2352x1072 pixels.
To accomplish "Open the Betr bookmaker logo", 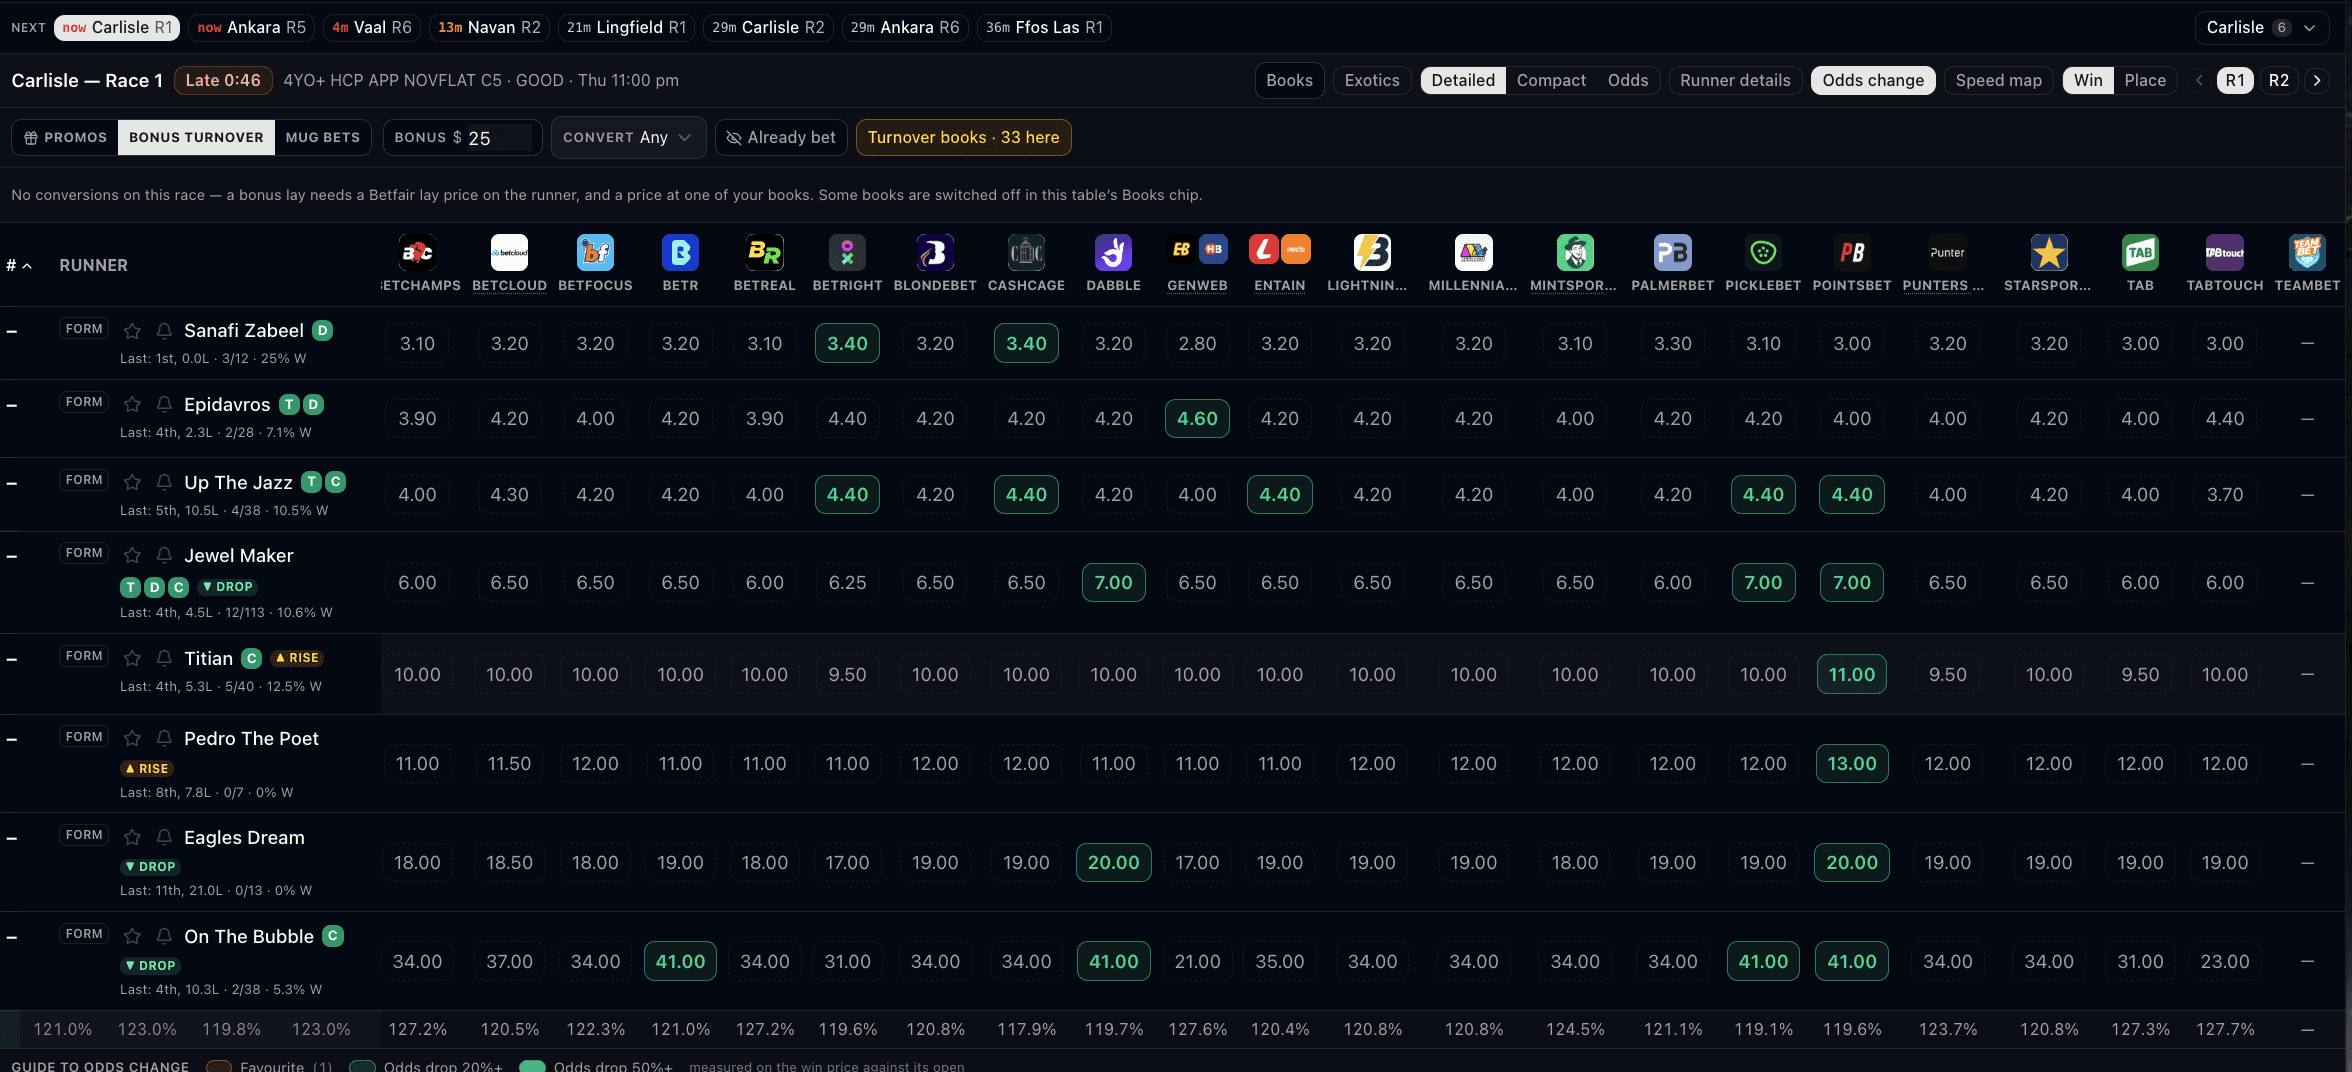I will click(680, 253).
